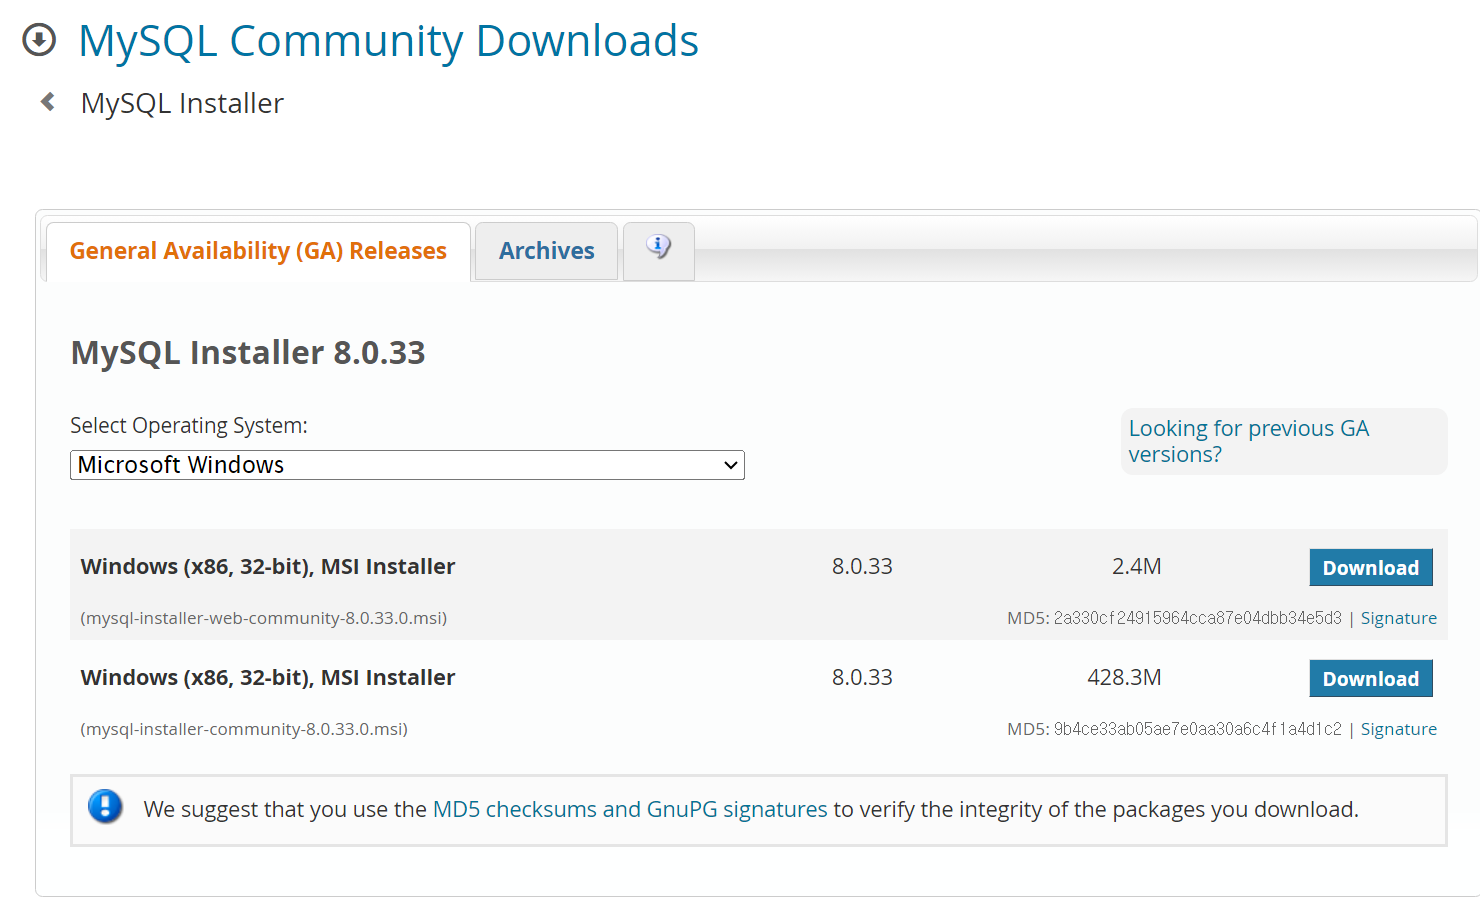Click MD5 hash starting with 9b4ce33

coord(1197,729)
